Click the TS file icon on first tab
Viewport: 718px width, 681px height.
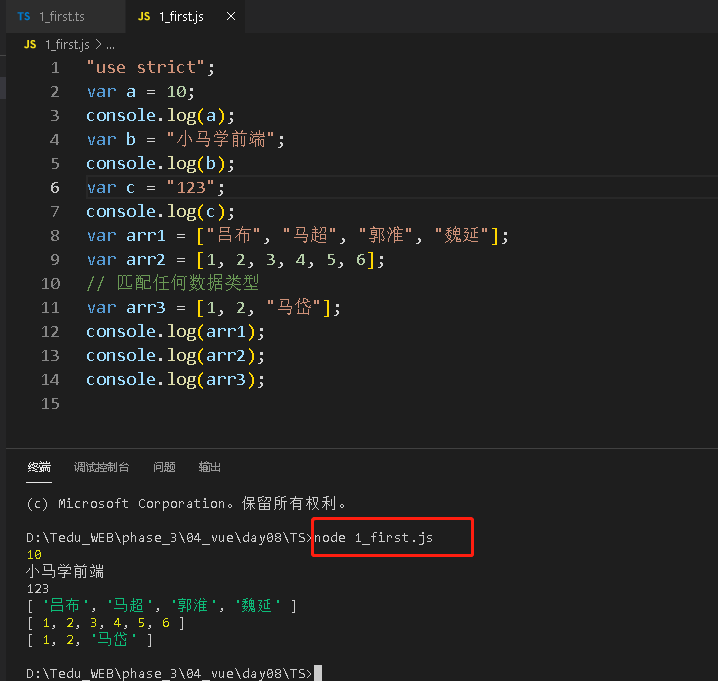pyautogui.click(x=24, y=16)
